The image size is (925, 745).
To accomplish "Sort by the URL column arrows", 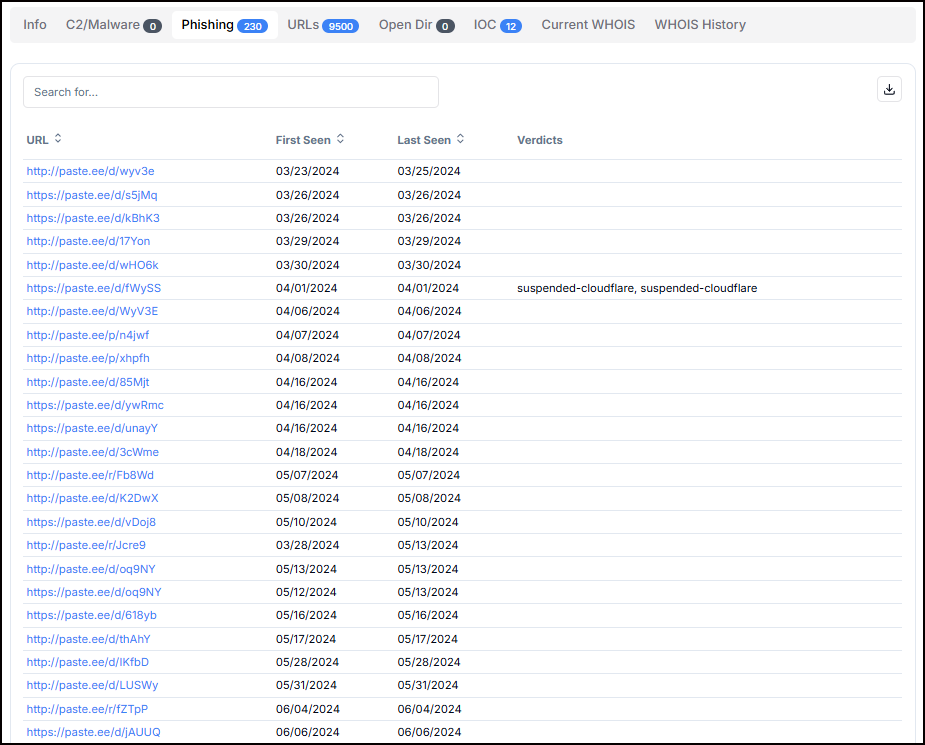I will 58,139.
